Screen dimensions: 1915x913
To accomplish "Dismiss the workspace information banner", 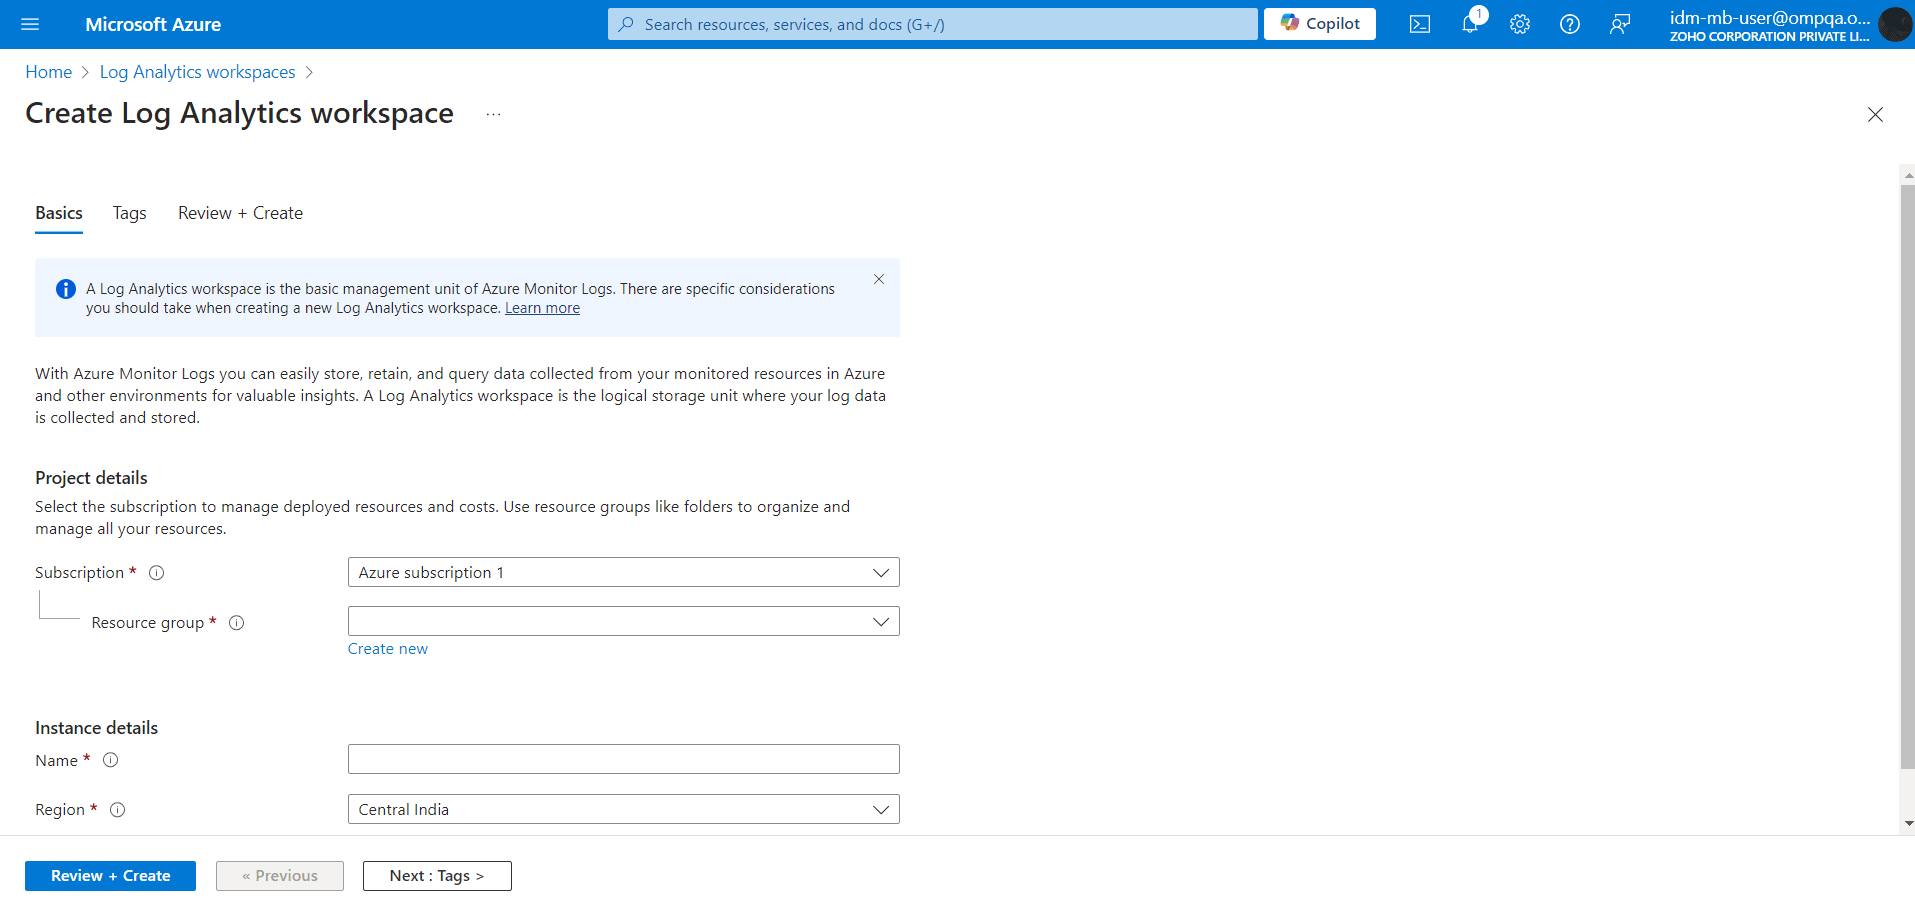I will [879, 279].
